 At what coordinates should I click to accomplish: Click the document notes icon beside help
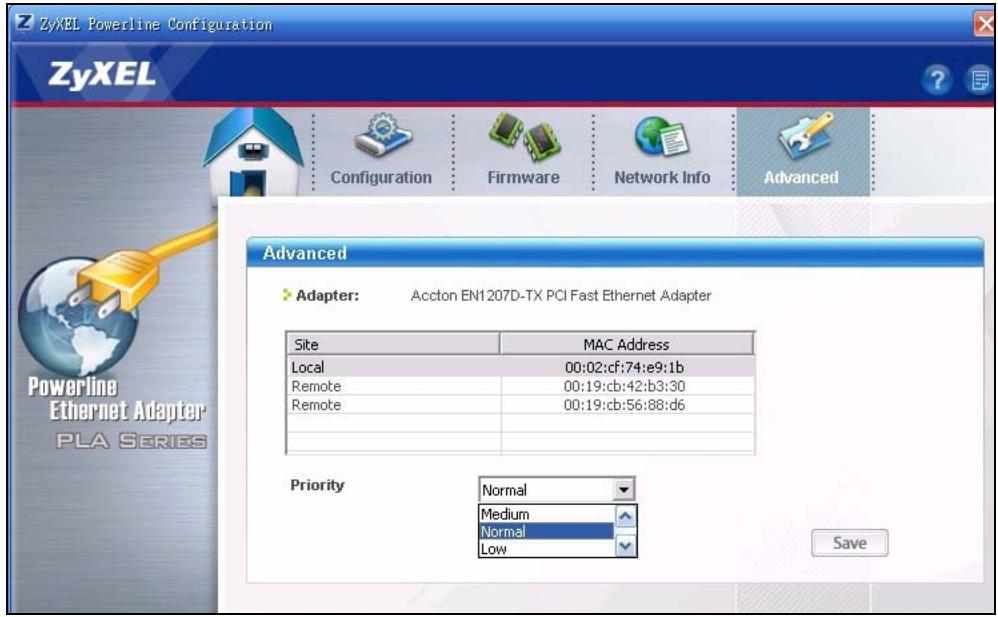[980, 80]
